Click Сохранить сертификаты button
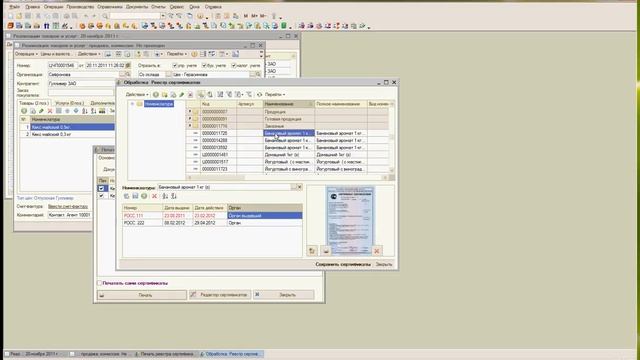Screen dimensions: 640x360 click(x=343, y=264)
